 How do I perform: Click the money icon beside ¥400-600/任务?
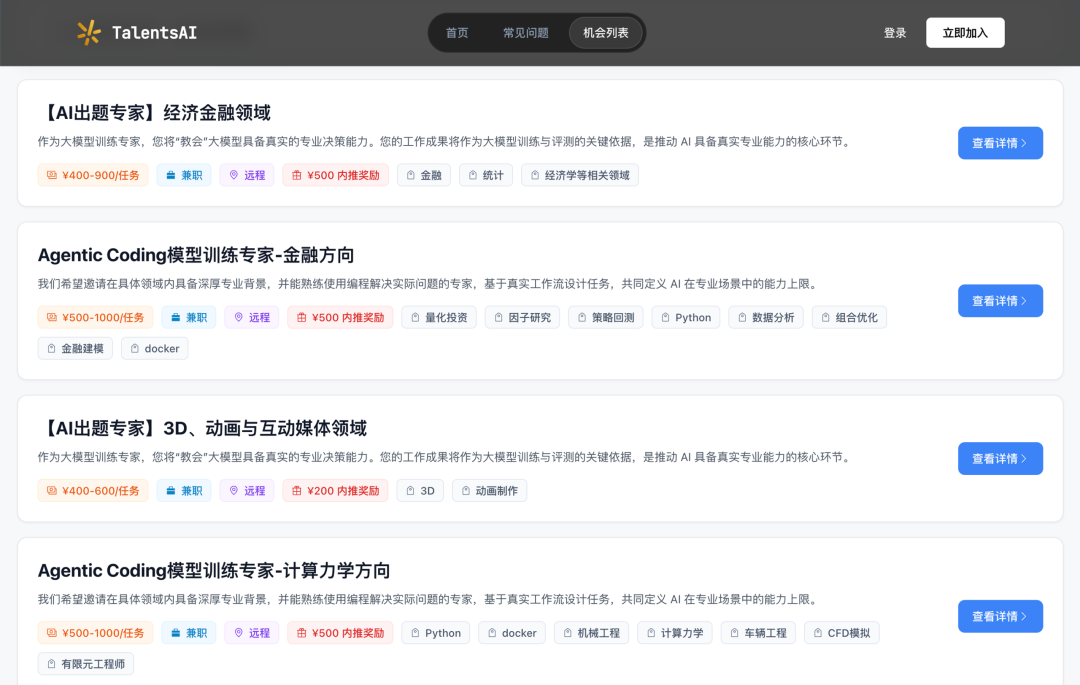coord(52,490)
